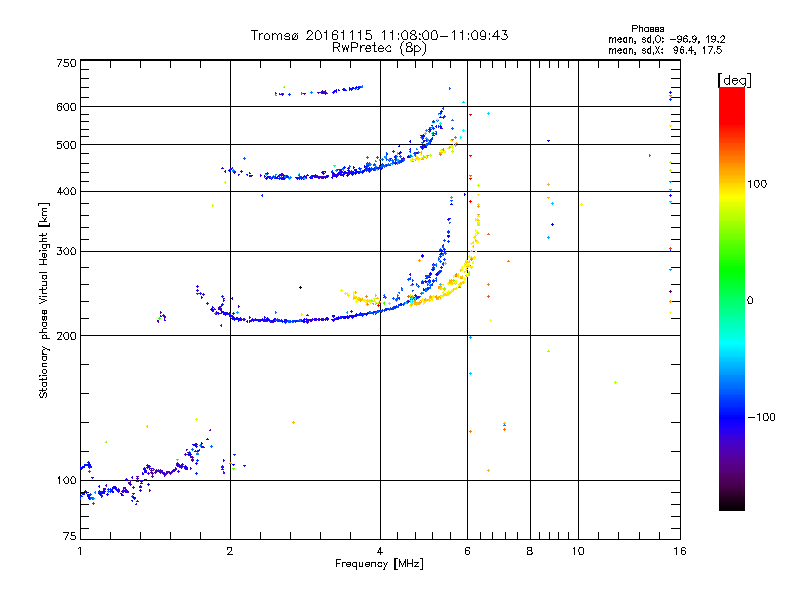The width and height of the screenshot is (800, 600).
Task: Click the "mean, sd,X: 96.4, 17.5" statistic
Action: [665, 50]
